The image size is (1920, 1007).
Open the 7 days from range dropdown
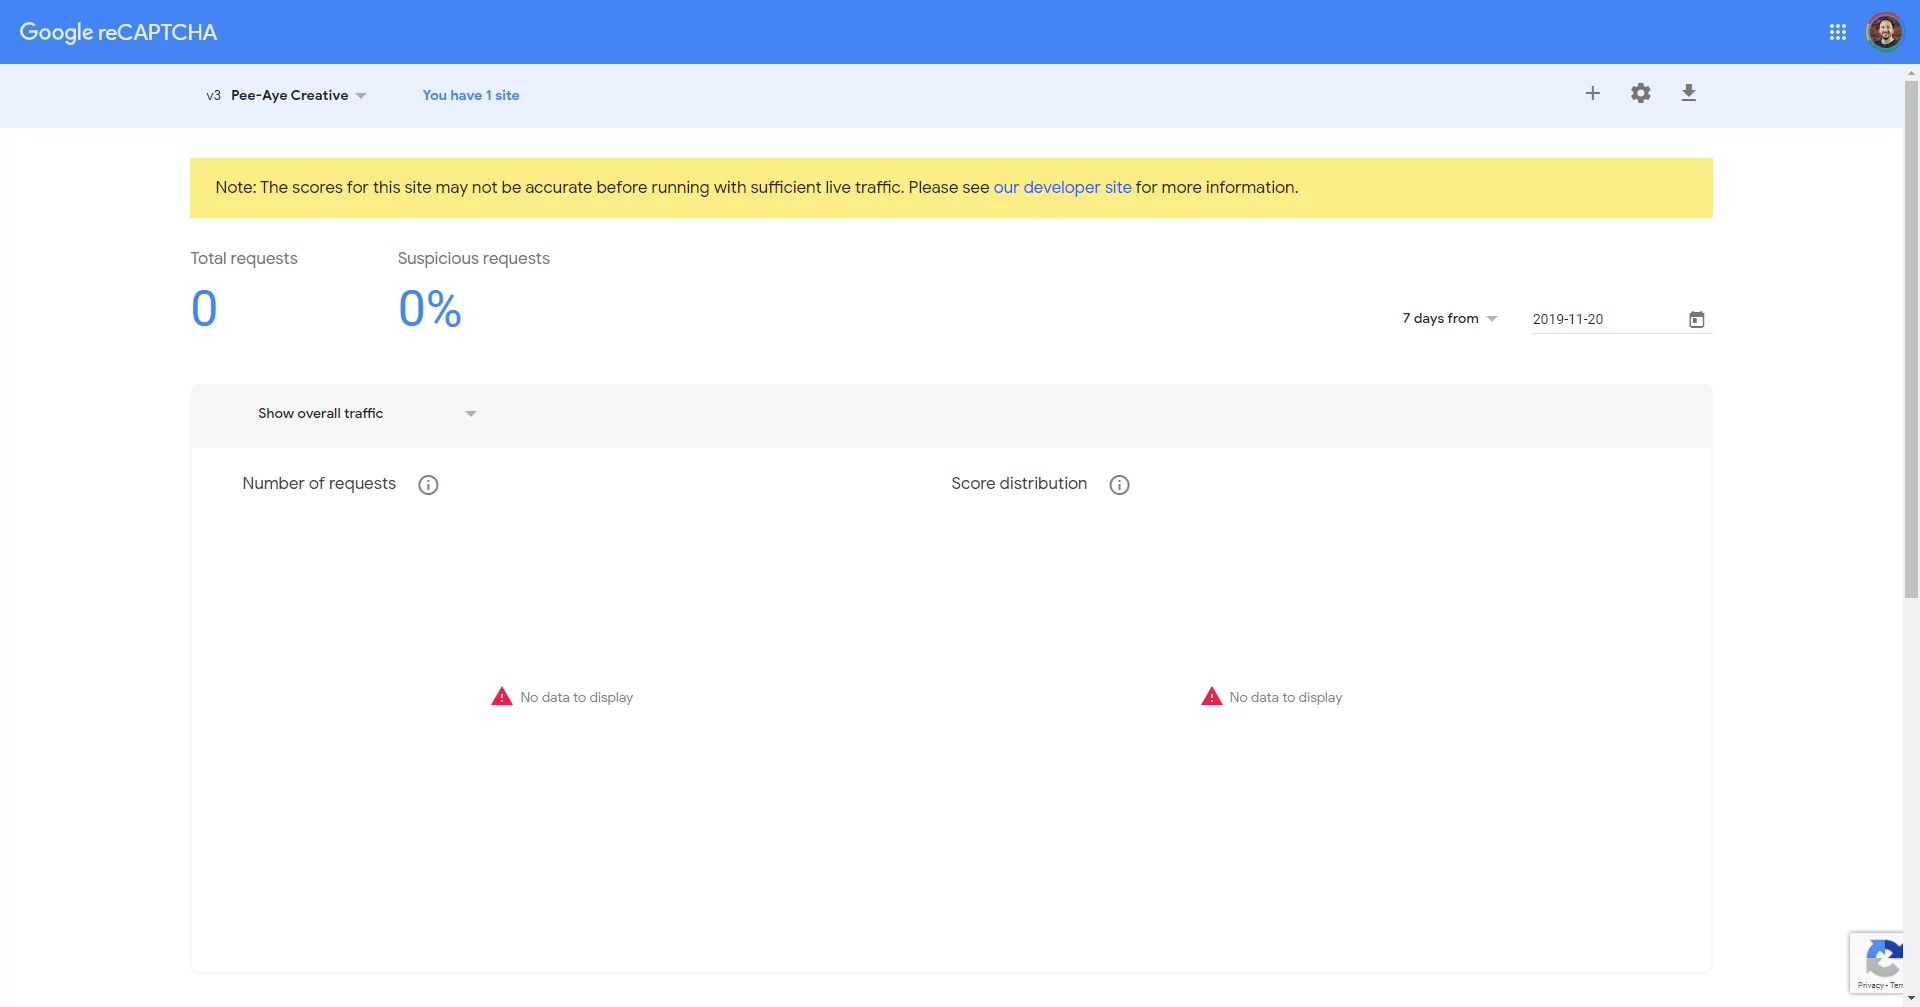[x=1450, y=318]
